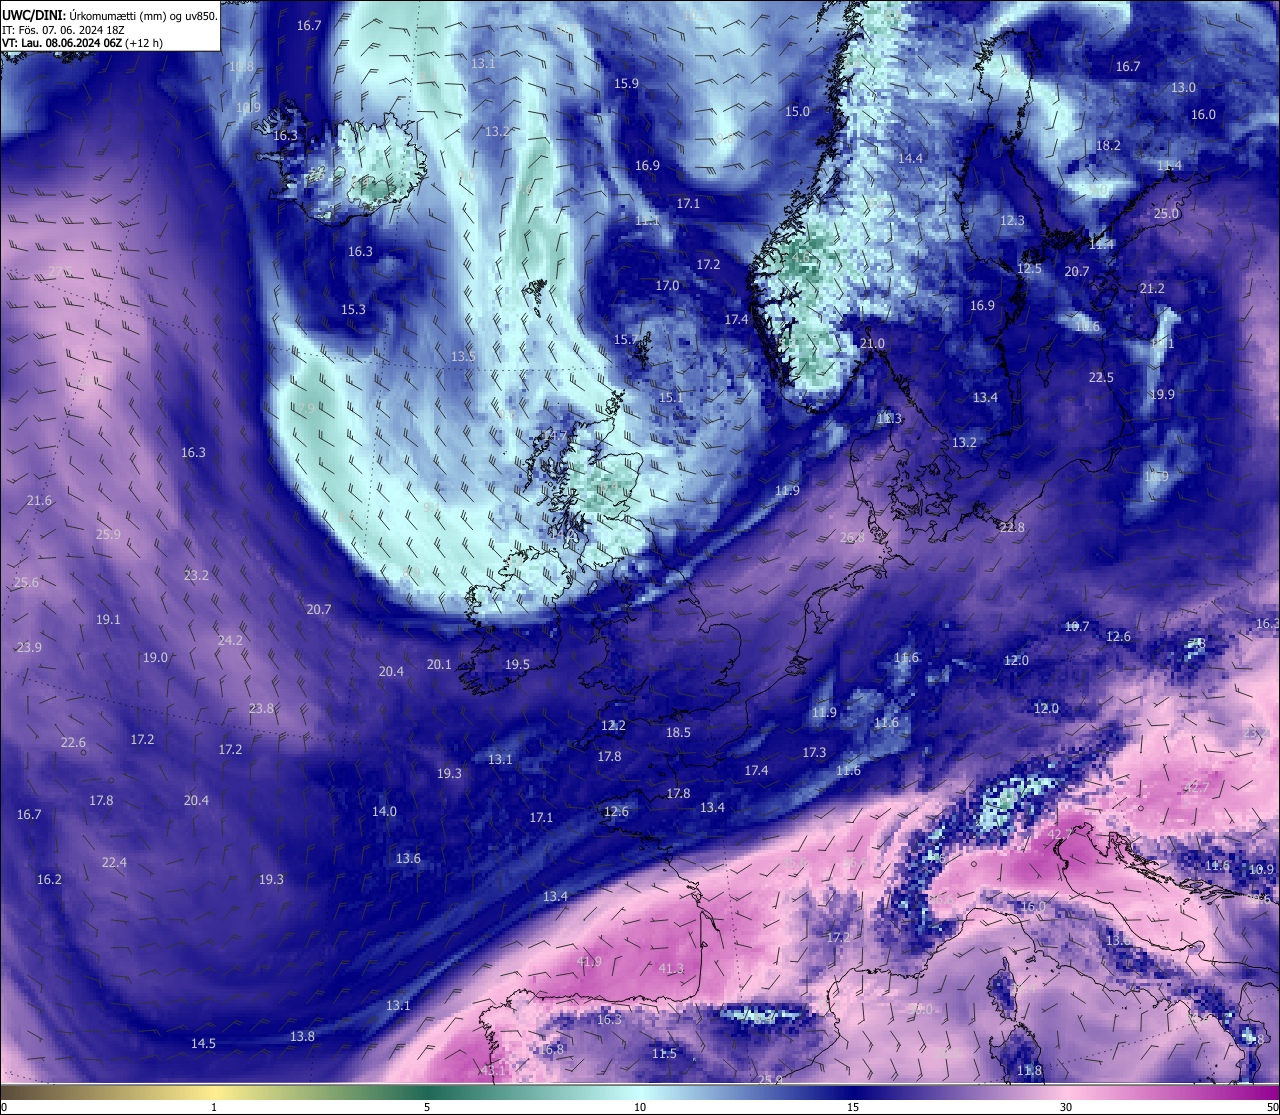Click the 17.3 value label

(x=814, y=753)
